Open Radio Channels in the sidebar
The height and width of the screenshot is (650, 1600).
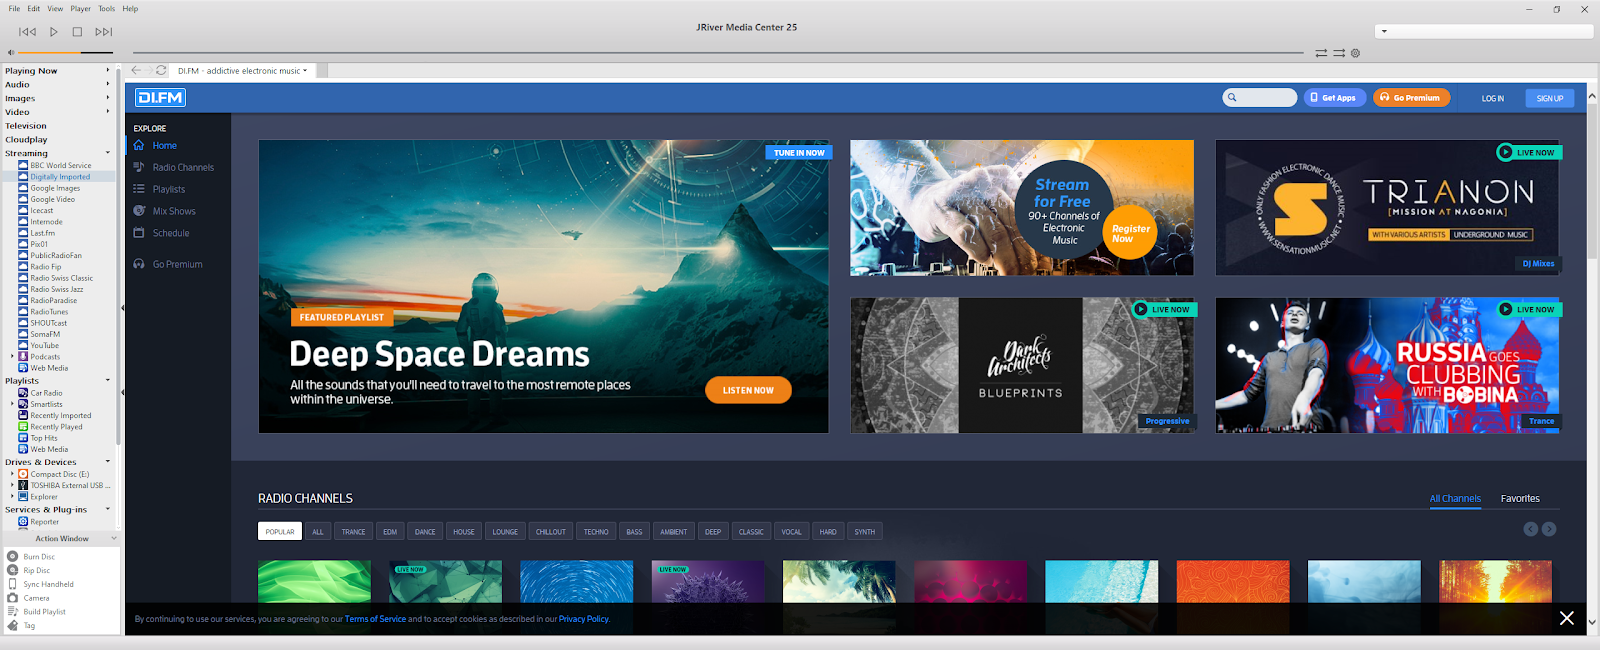[183, 168]
